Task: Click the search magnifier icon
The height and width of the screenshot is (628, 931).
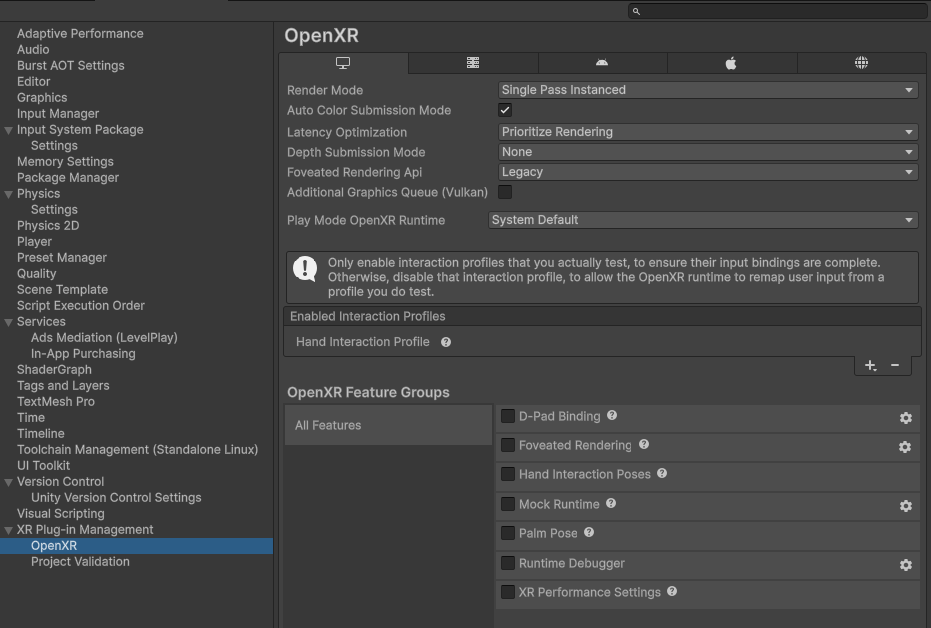Action: coord(636,11)
